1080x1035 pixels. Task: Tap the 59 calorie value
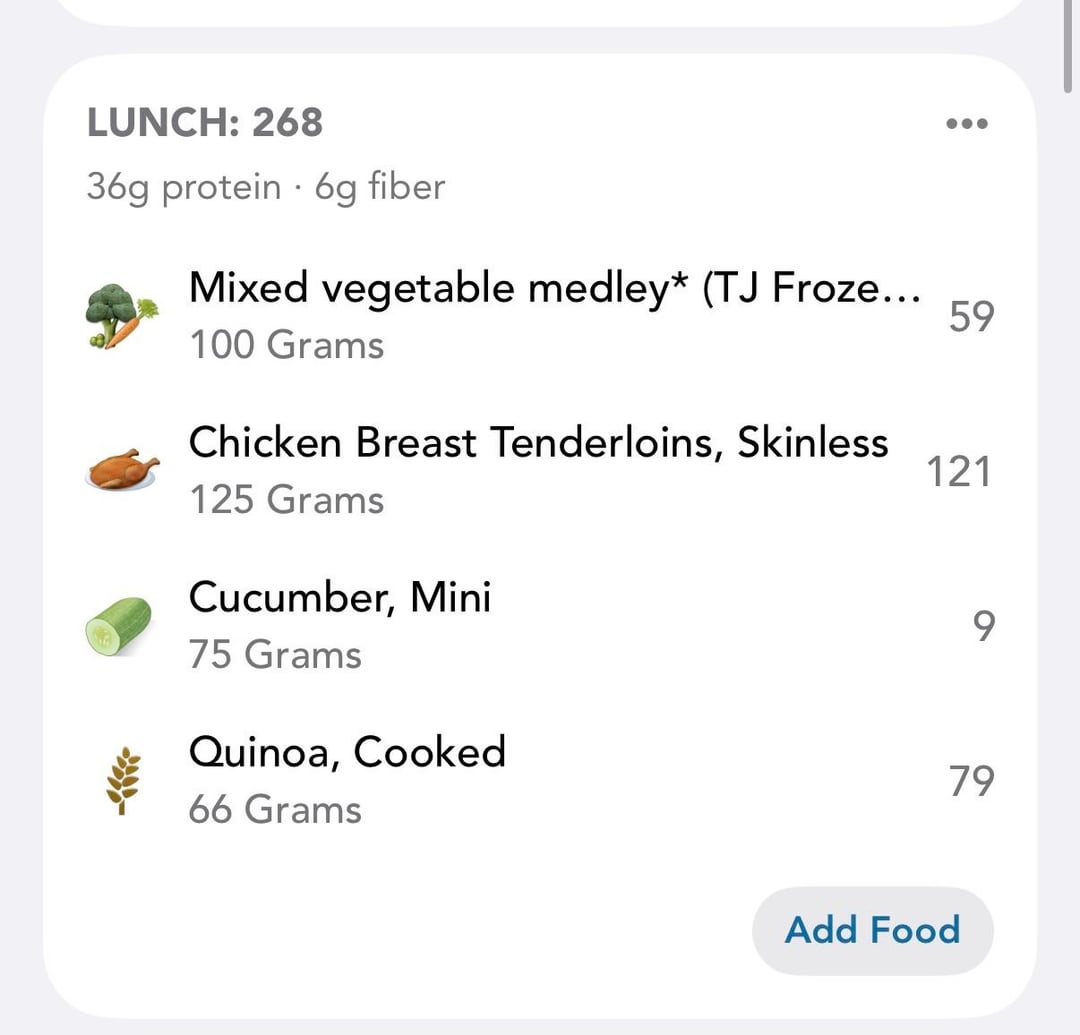[971, 317]
